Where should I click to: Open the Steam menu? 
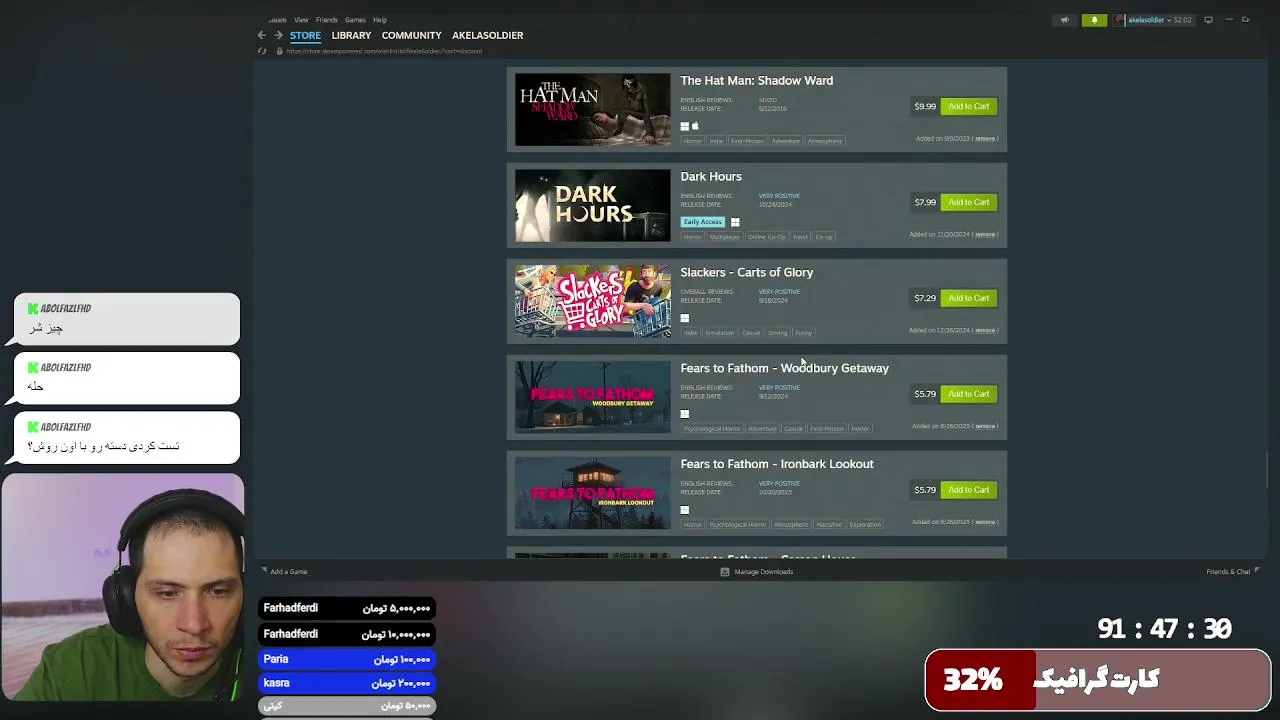click(277, 20)
